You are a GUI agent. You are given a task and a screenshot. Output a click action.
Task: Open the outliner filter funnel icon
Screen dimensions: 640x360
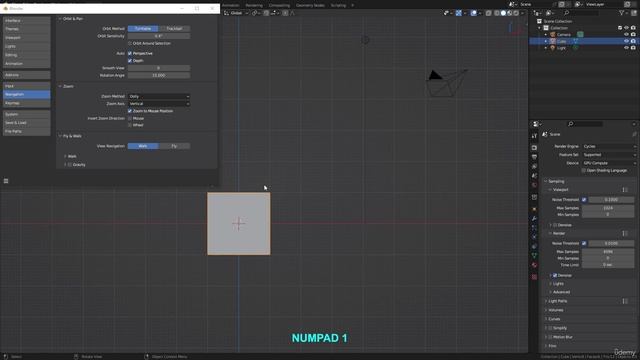(x=622, y=13)
